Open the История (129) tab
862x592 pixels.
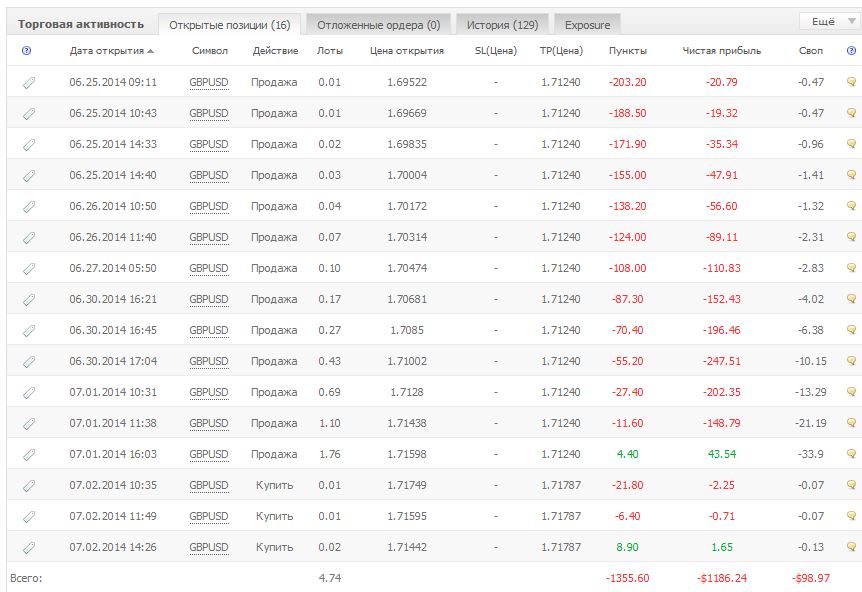tap(502, 25)
